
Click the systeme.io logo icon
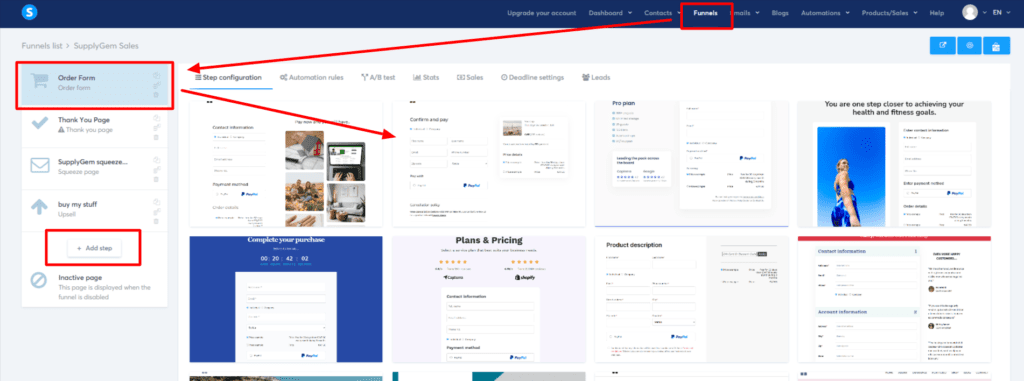point(29,12)
